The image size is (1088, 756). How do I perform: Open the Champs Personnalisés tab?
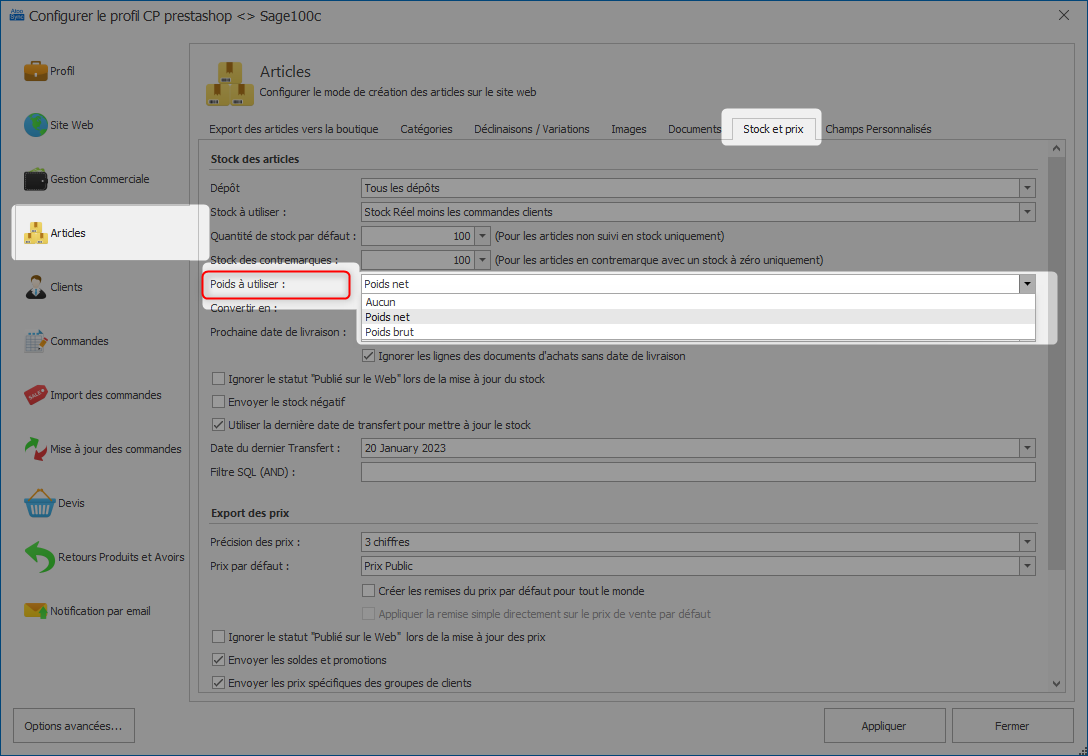tap(878, 129)
